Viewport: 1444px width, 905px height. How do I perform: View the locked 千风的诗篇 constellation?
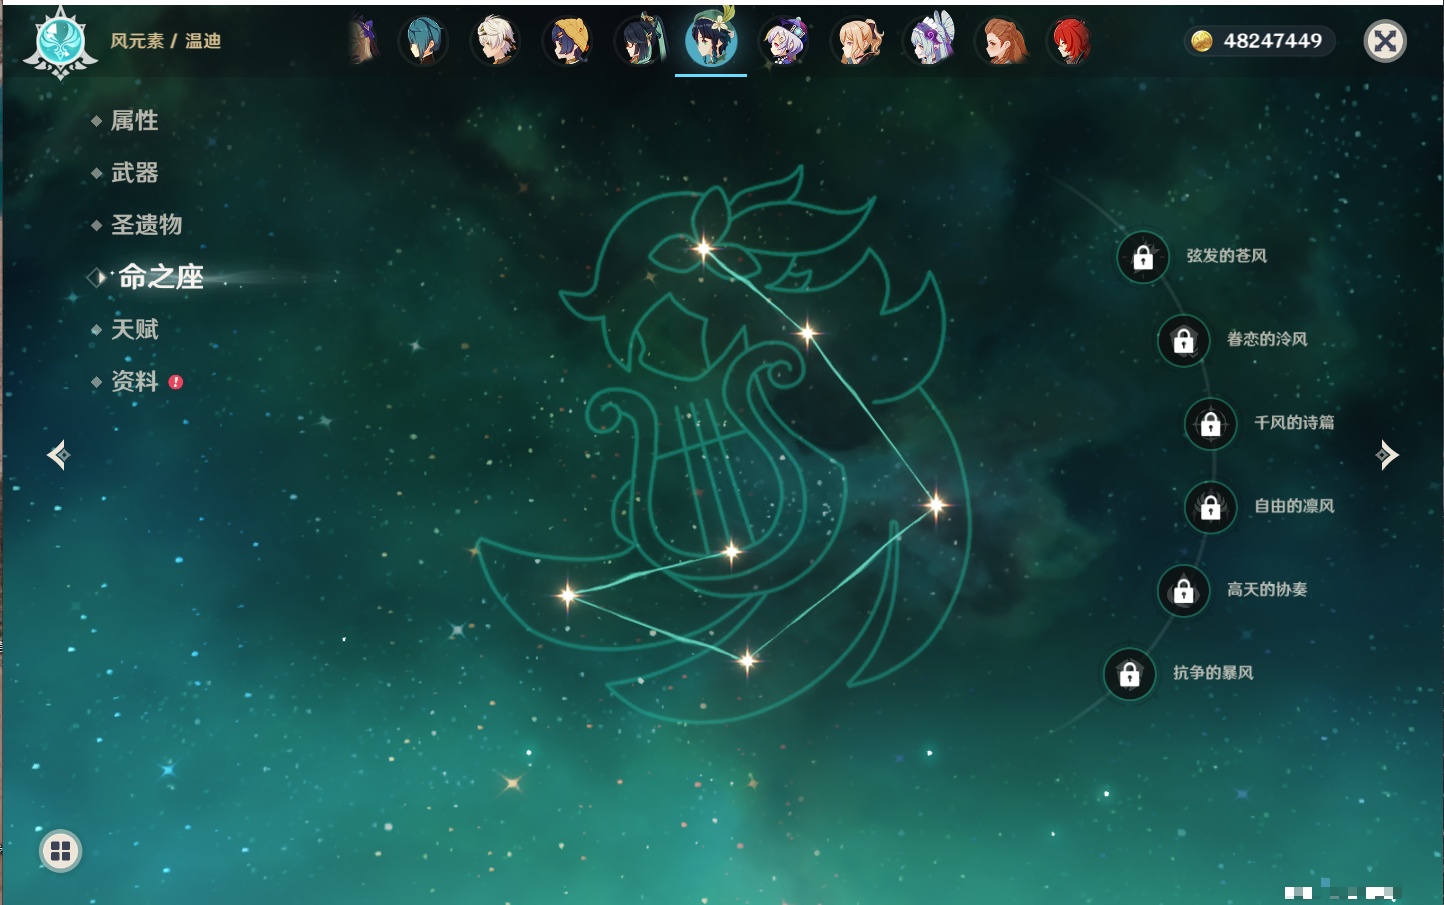(x=1210, y=424)
